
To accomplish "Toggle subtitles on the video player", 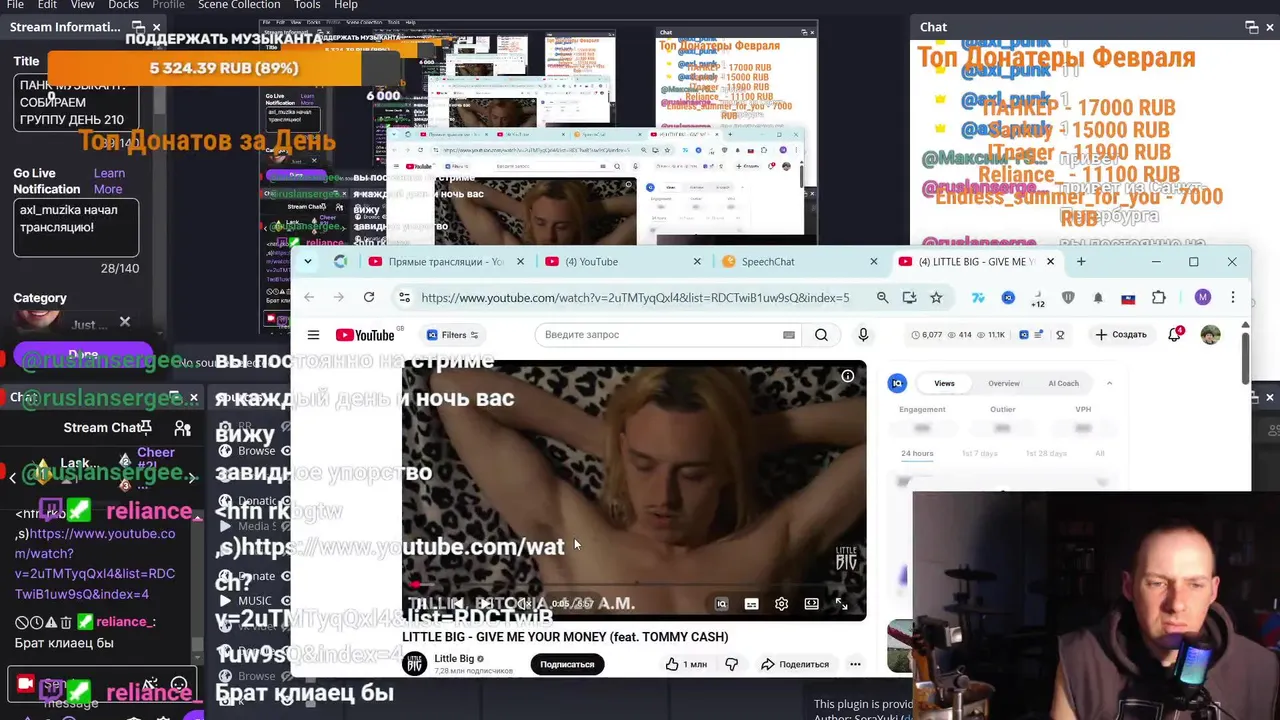I will point(752,604).
